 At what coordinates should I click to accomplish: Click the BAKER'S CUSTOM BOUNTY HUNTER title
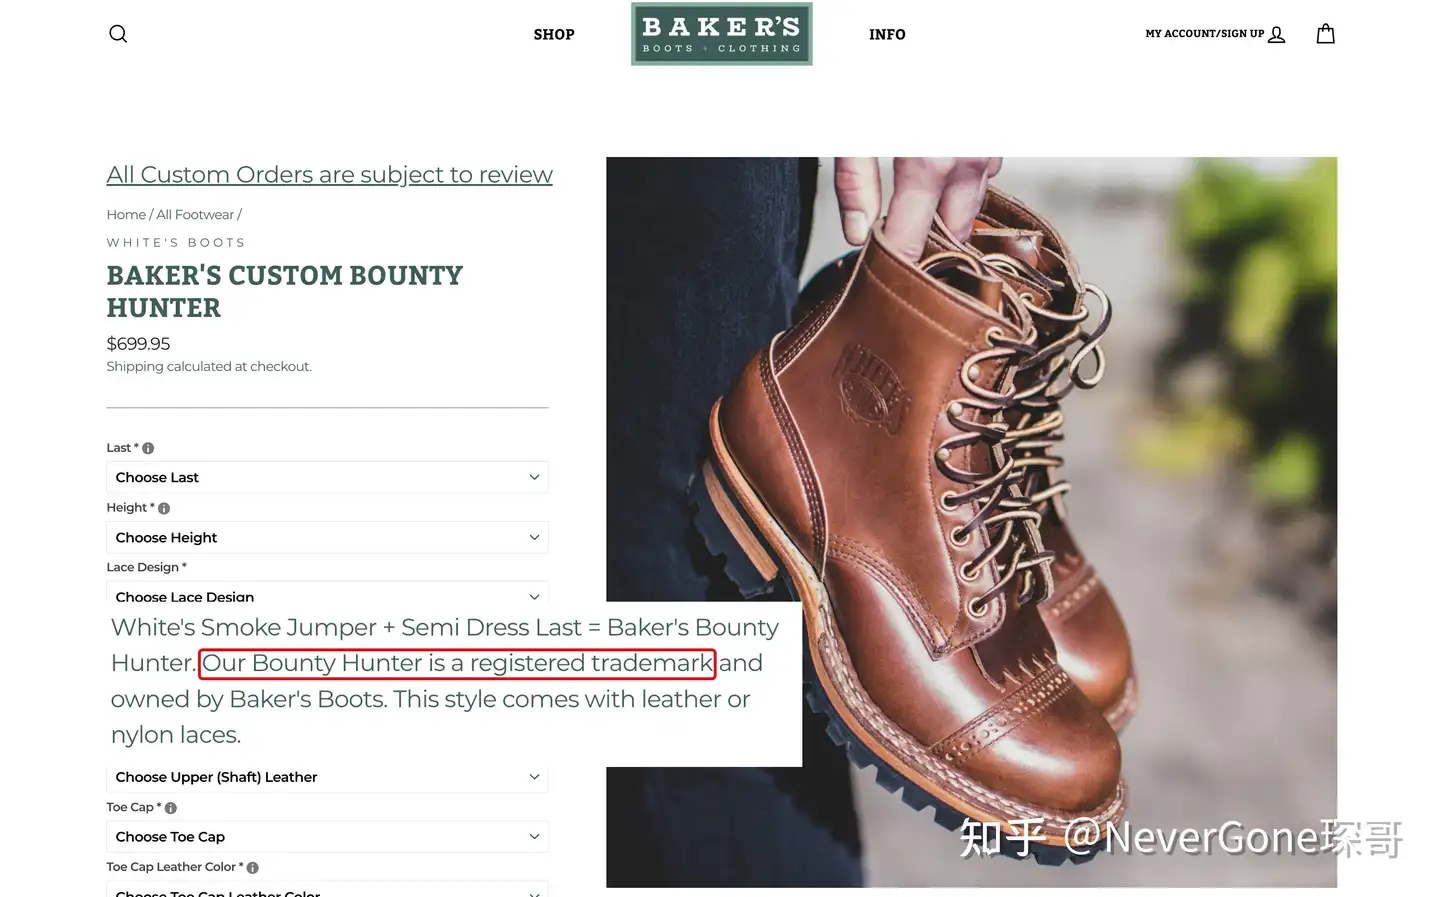[x=285, y=291]
